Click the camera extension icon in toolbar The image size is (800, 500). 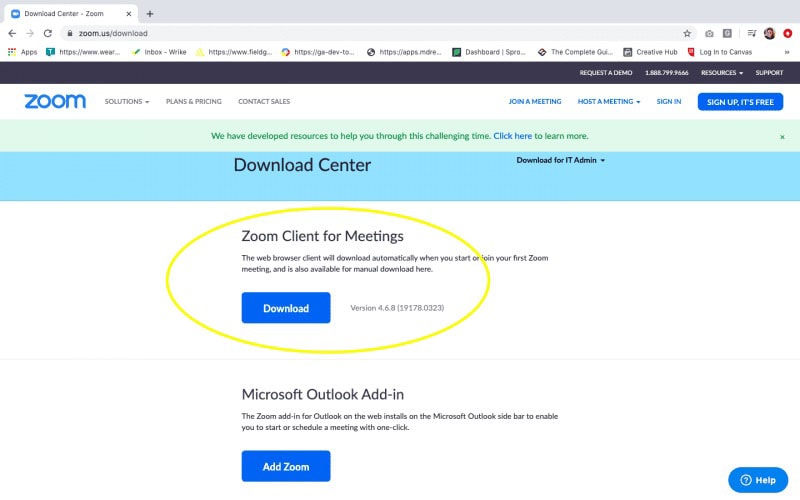click(x=709, y=33)
